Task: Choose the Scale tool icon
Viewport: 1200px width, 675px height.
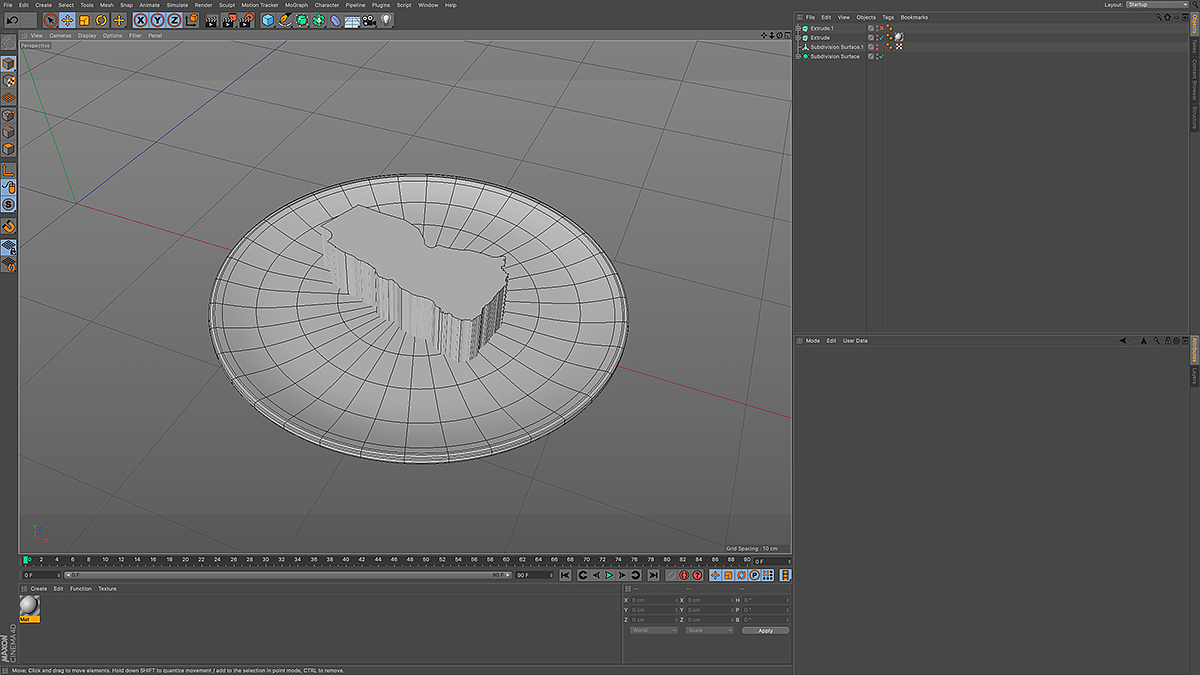Action: (85, 20)
